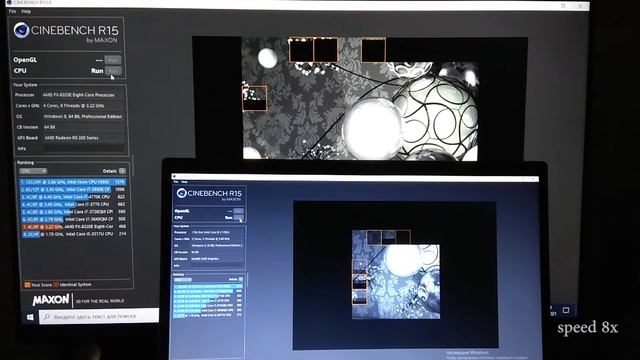Open the File menu on the laptop window
The width and height of the screenshot is (640, 360).
coord(176,182)
